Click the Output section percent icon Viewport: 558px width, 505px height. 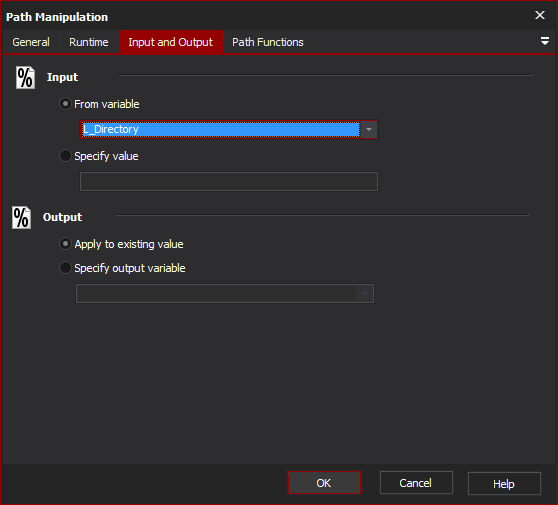click(x=21, y=217)
